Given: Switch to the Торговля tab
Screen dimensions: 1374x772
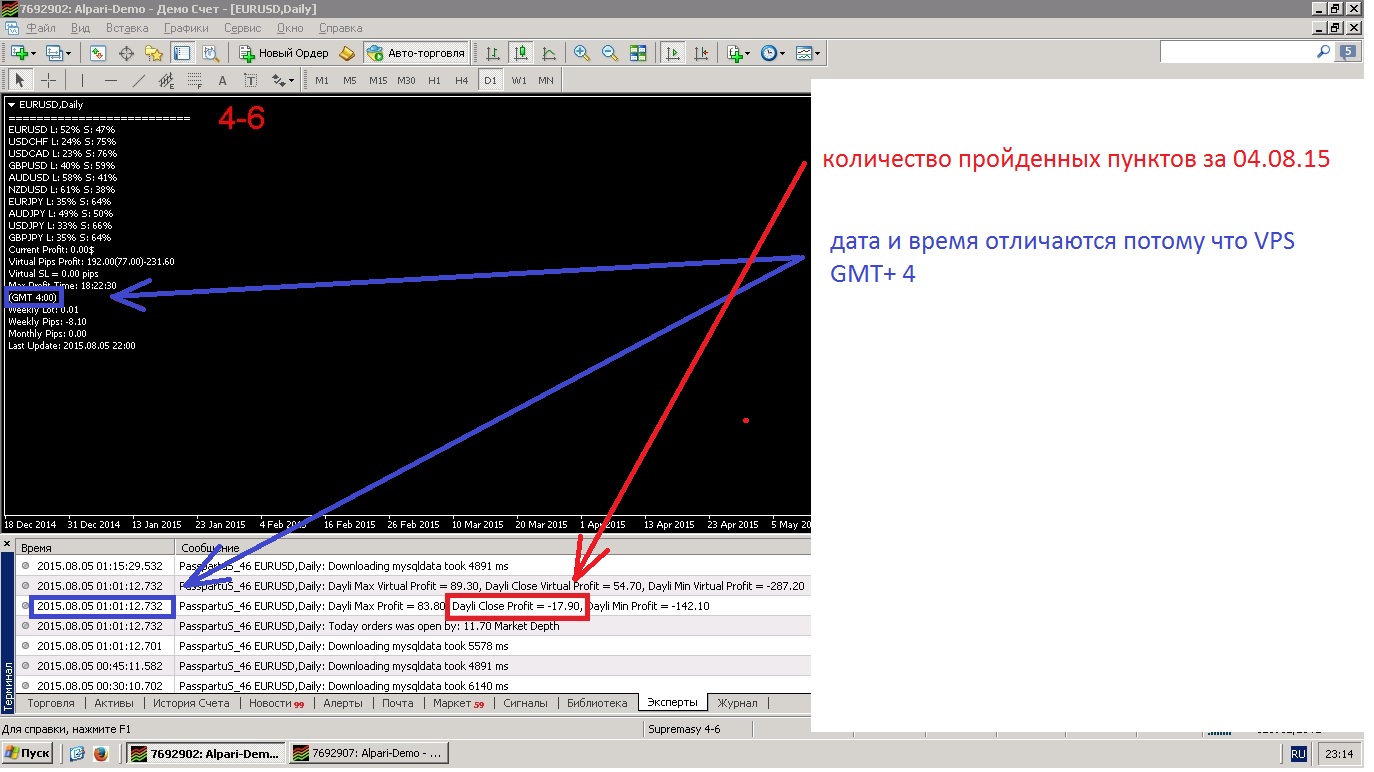Looking at the screenshot, I should [50, 703].
